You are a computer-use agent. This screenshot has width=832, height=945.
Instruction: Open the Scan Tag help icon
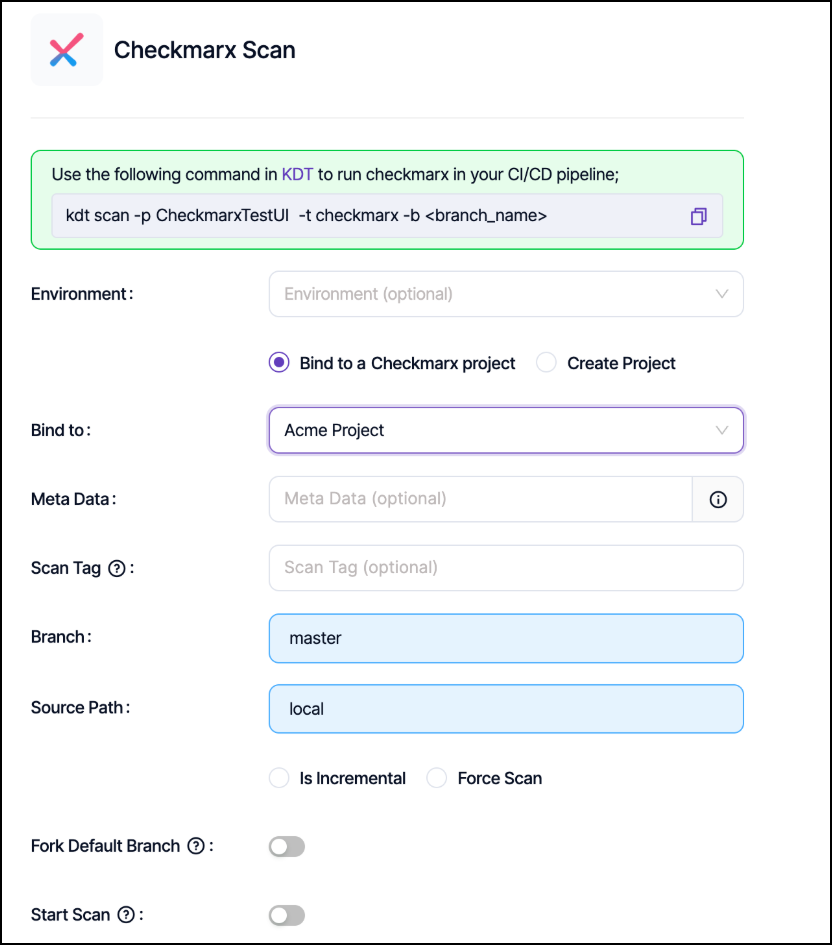coord(117,568)
